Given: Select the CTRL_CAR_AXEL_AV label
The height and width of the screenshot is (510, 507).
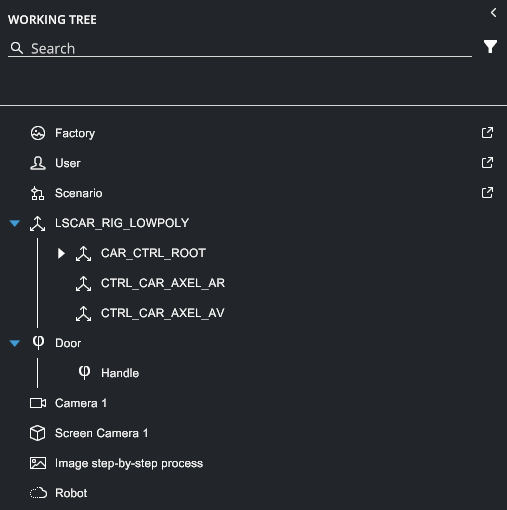Looking at the screenshot, I should click(163, 313).
